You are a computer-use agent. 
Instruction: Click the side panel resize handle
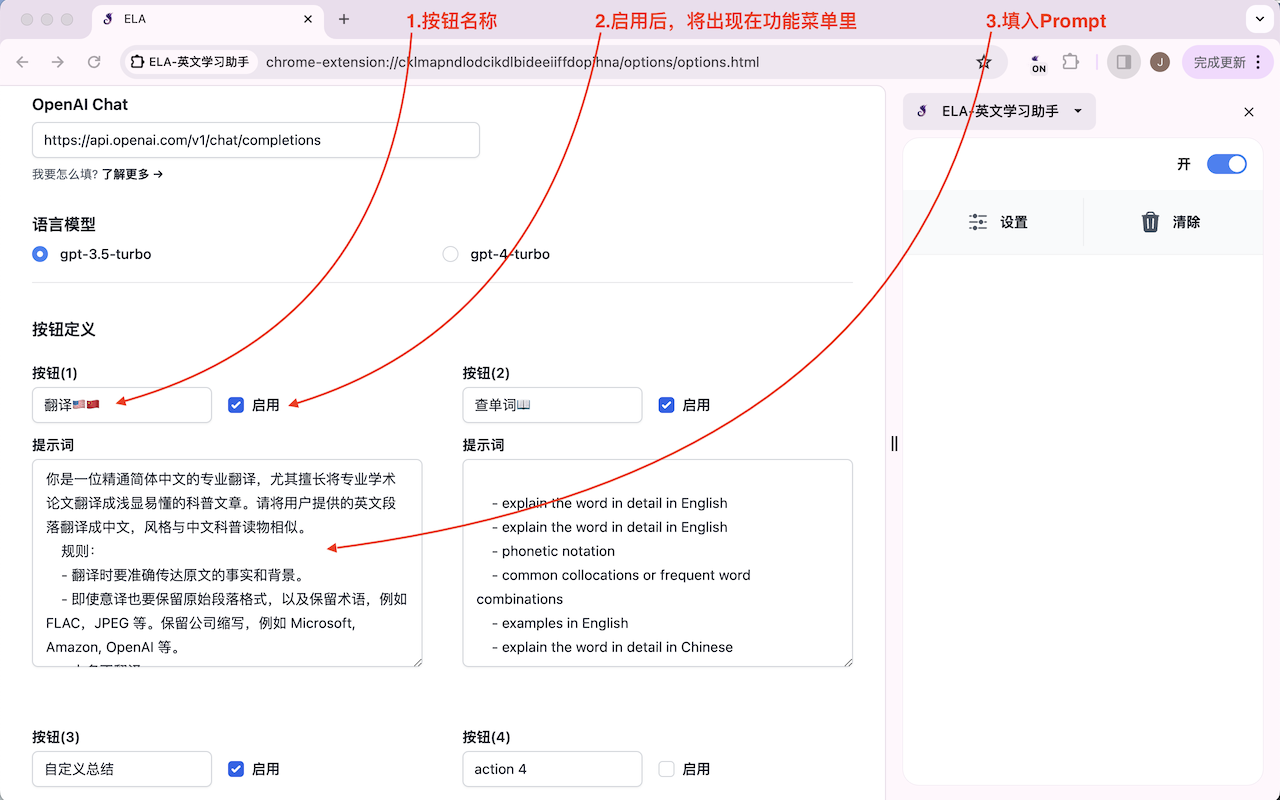coord(894,443)
